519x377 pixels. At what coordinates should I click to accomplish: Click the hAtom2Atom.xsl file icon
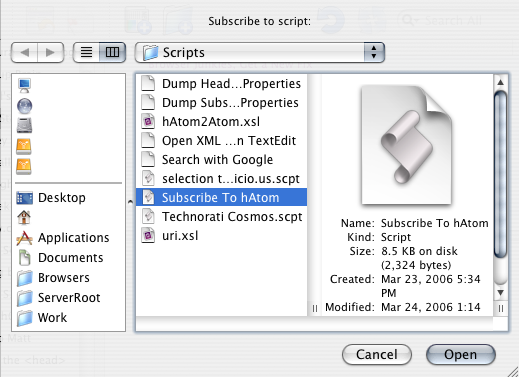[148, 121]
